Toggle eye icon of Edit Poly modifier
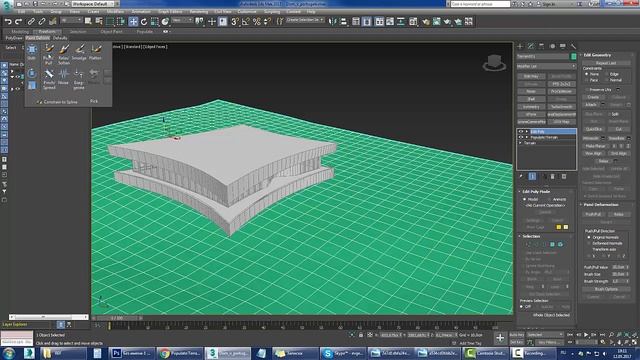This screenshot has width=640, height=360. tap(521, 131)
